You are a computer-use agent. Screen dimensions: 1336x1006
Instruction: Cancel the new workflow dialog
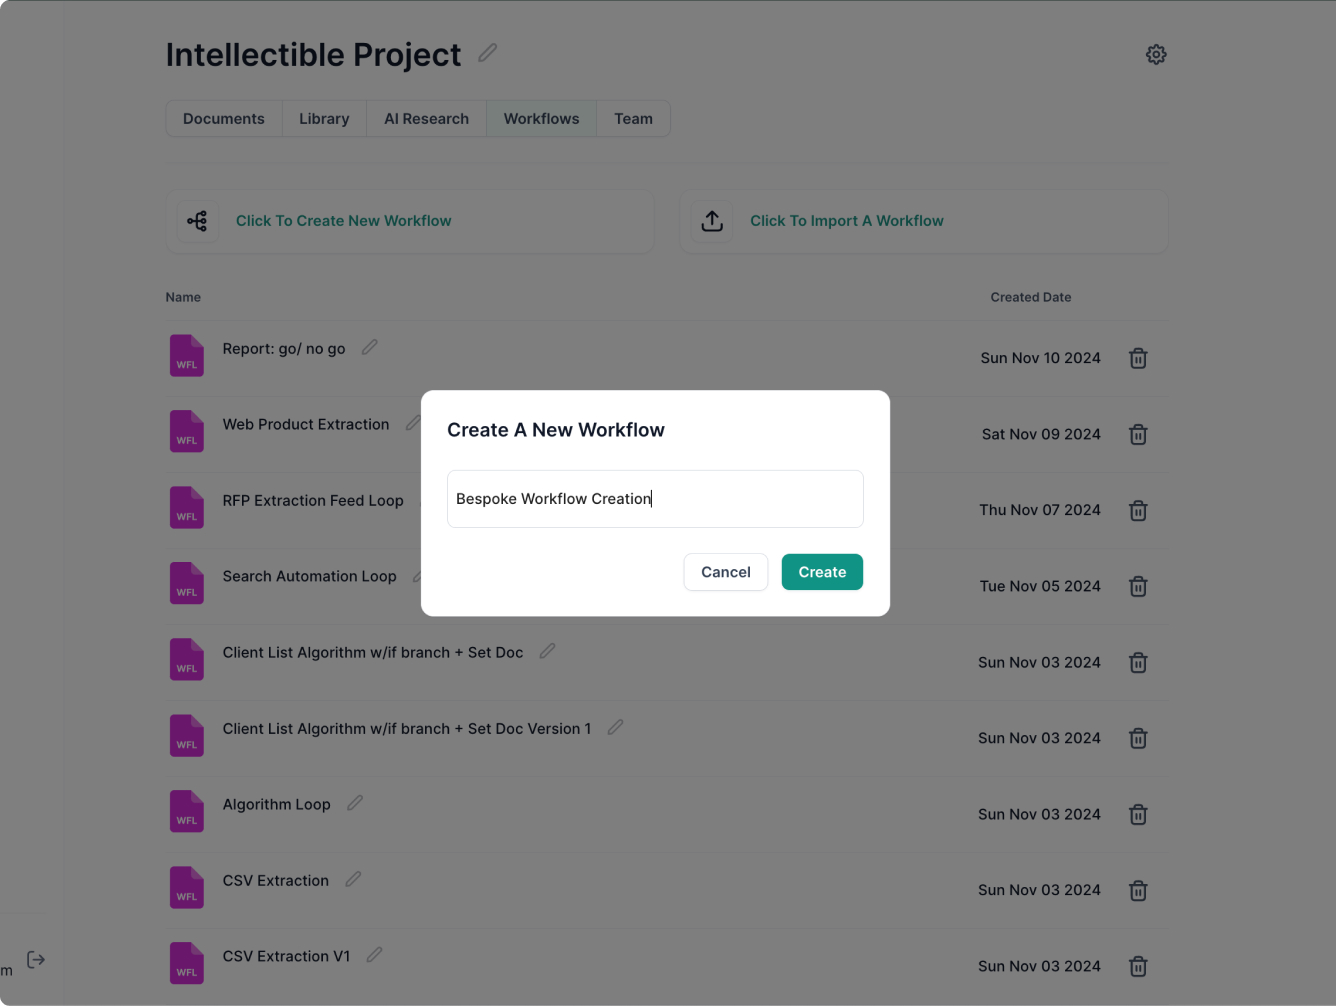point(725,572)
